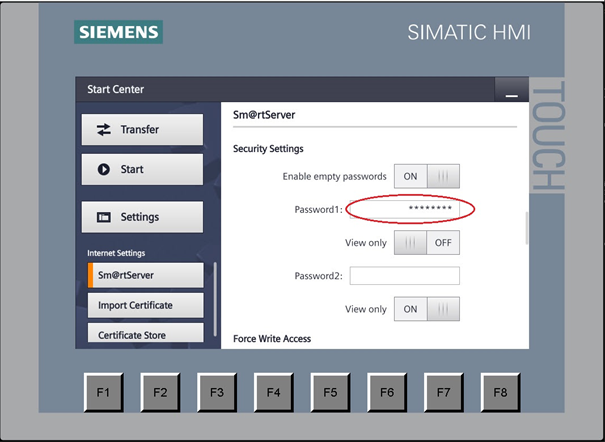Click the Siemens logo
605x442 pixels.
click(x=118, y=32)
